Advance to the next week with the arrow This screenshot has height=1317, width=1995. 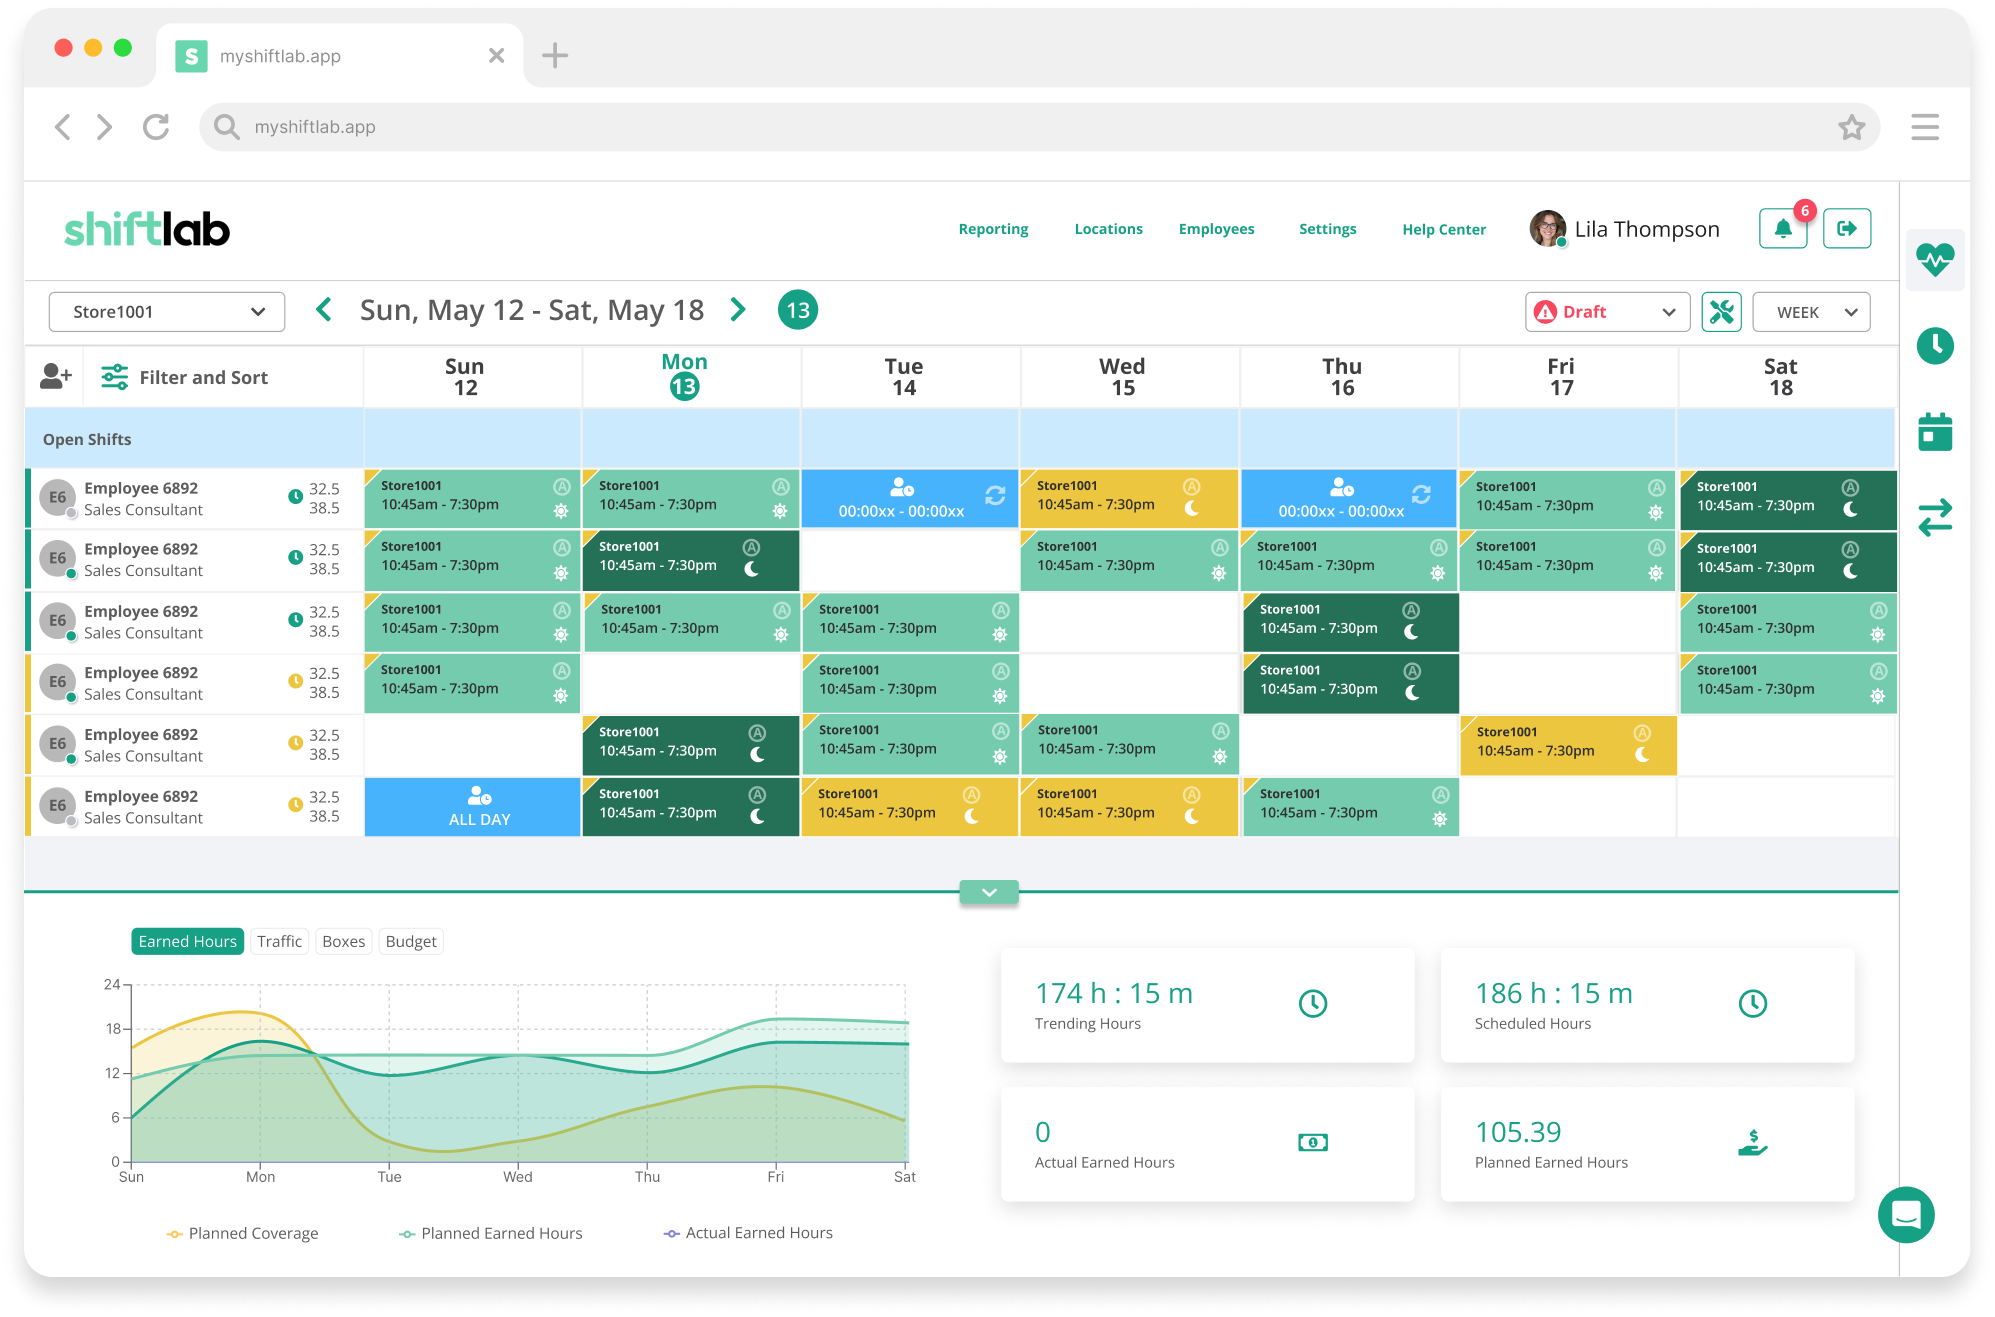(x=738, y=310)
